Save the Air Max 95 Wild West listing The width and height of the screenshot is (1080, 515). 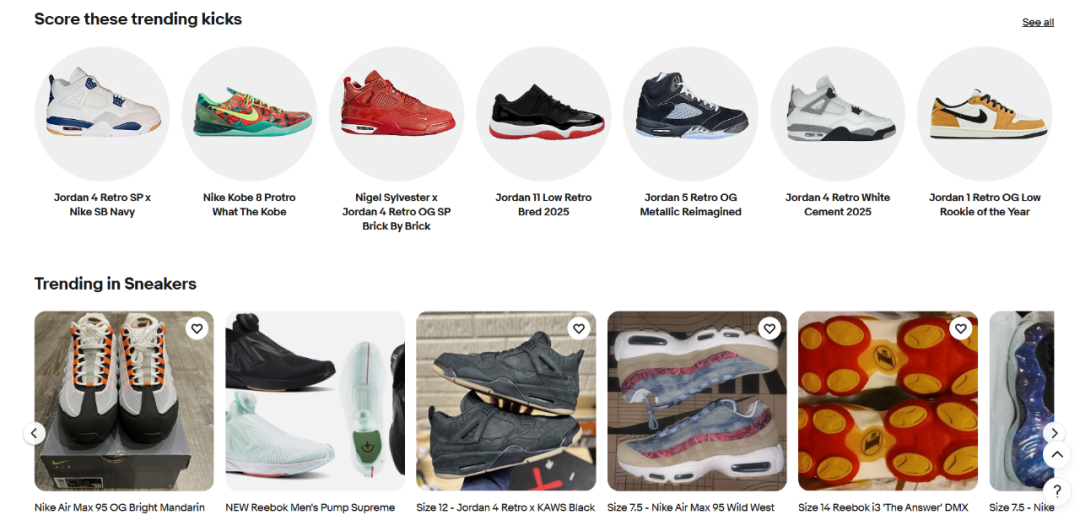coord(769,328)
